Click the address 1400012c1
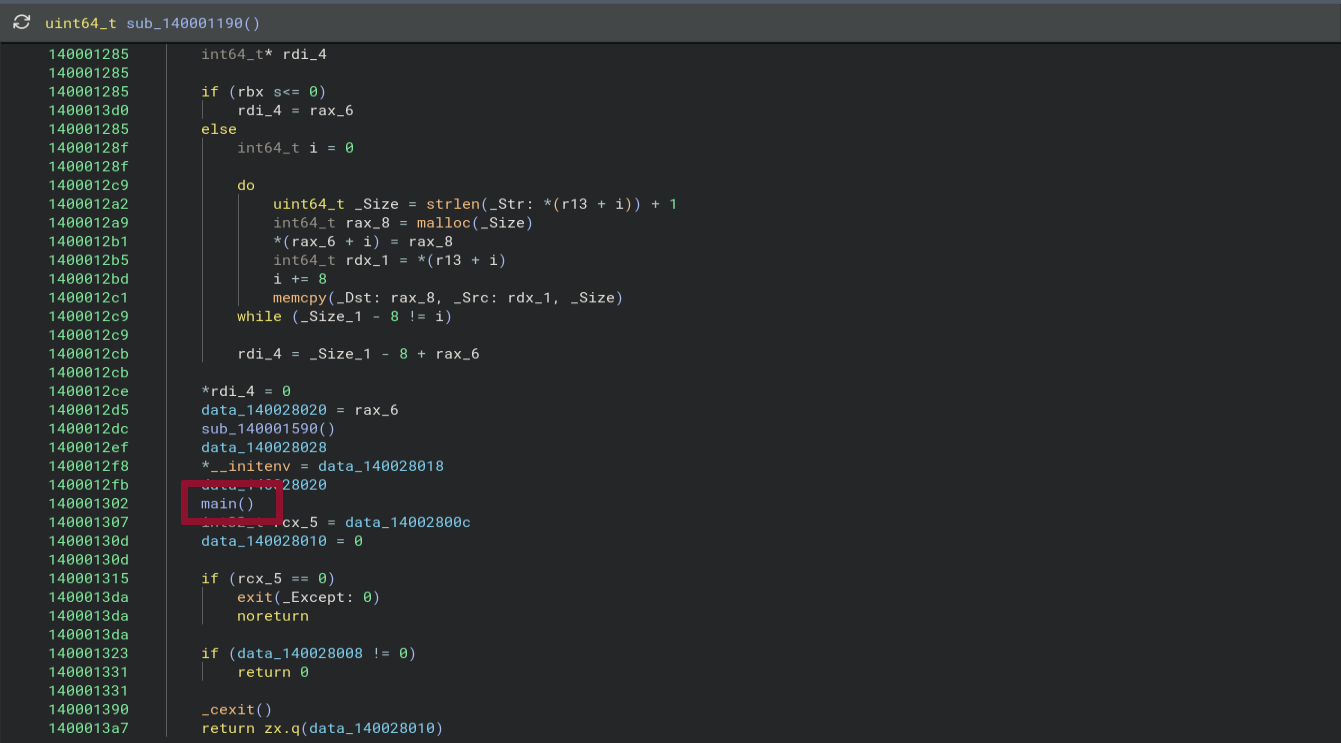 click(x=88, y=298)
